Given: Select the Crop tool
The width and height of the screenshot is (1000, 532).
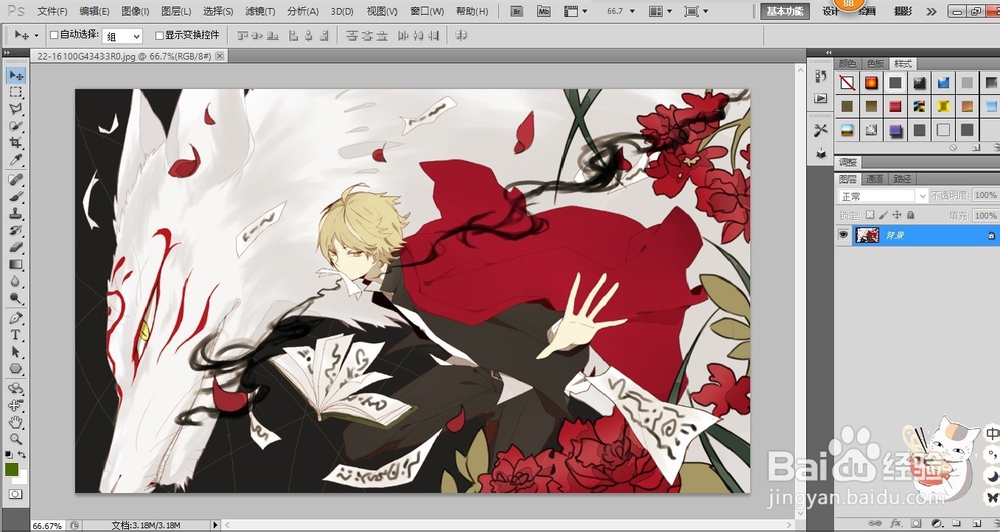Looking at the screenshot, I should tap(16, 142).
